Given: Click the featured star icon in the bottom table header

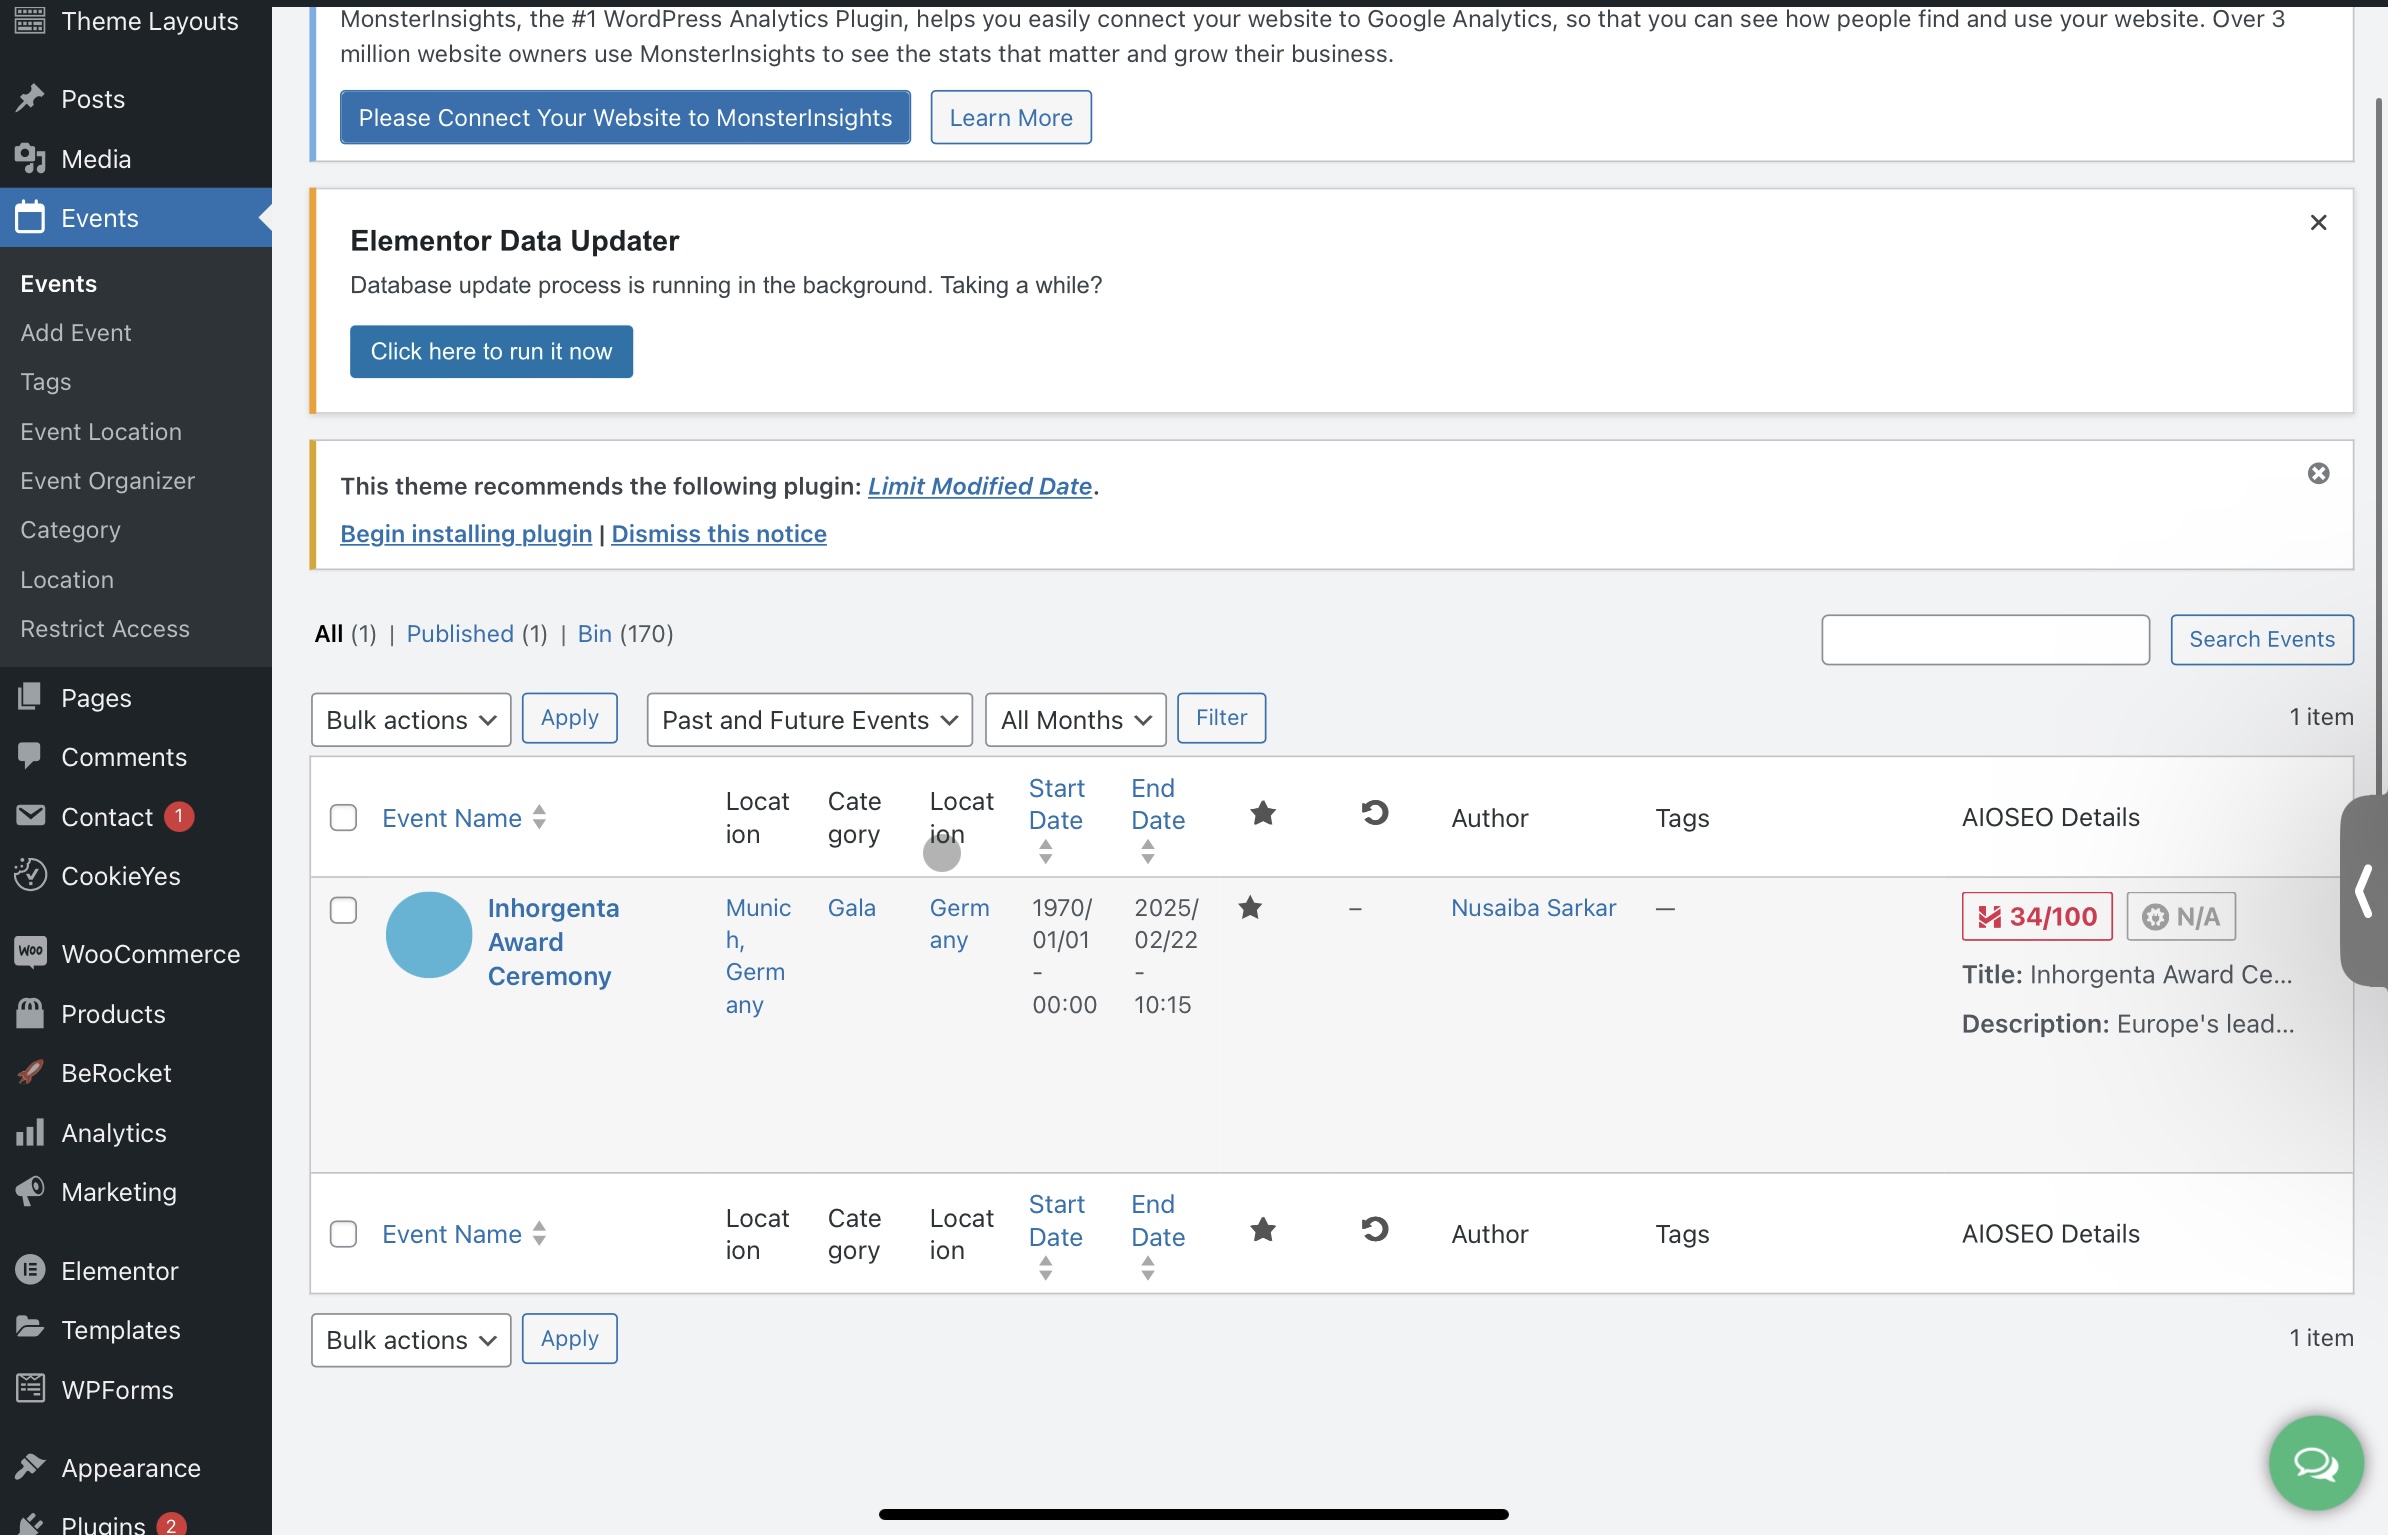Looking at the screenshot, I should tap(1263, 1230).
